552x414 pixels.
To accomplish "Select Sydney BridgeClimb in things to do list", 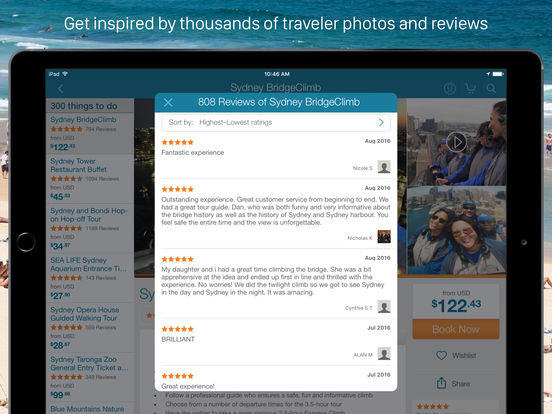I will (90, 133).
